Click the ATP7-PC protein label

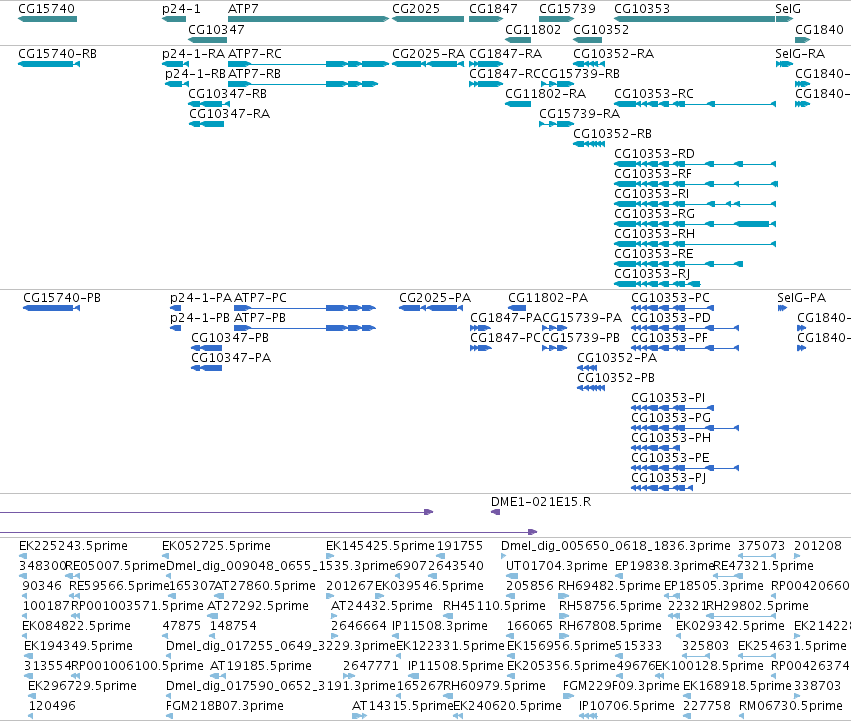[260, 298]
